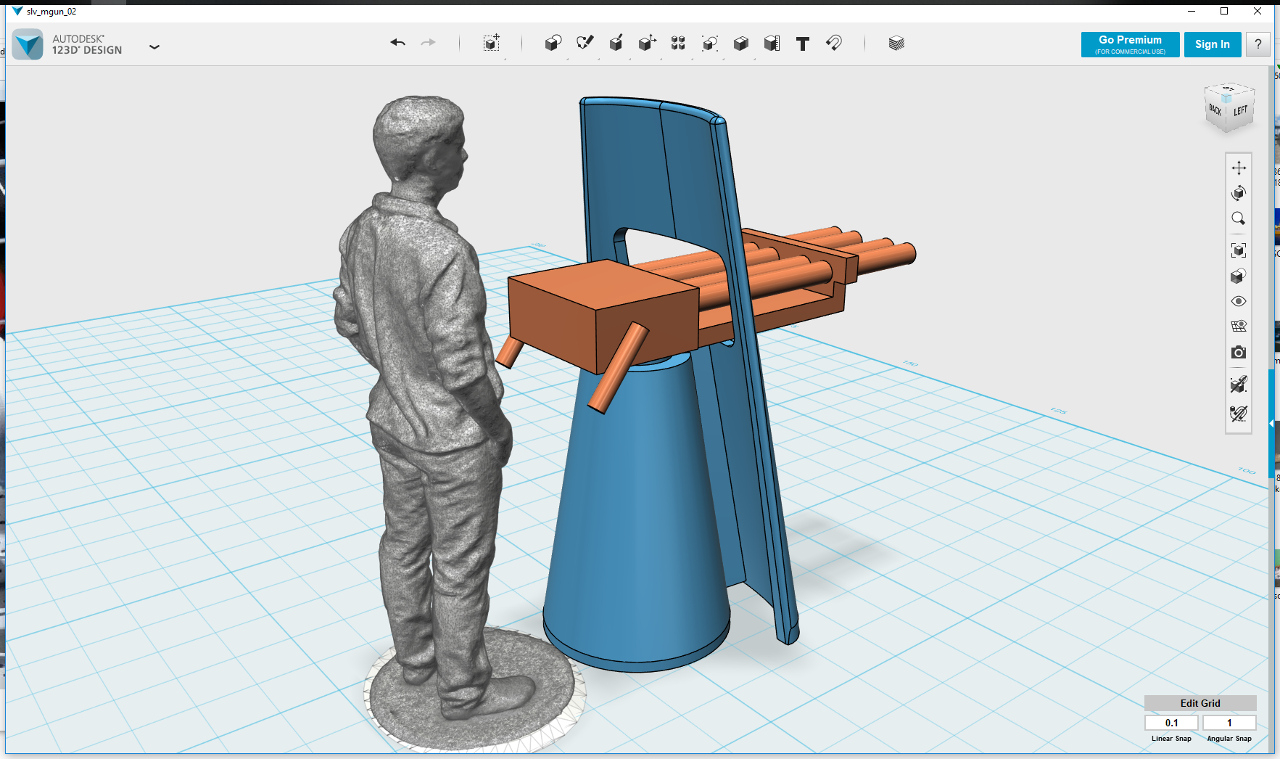Open the Pattern tool
The image size is (1280, 759).
678,43
